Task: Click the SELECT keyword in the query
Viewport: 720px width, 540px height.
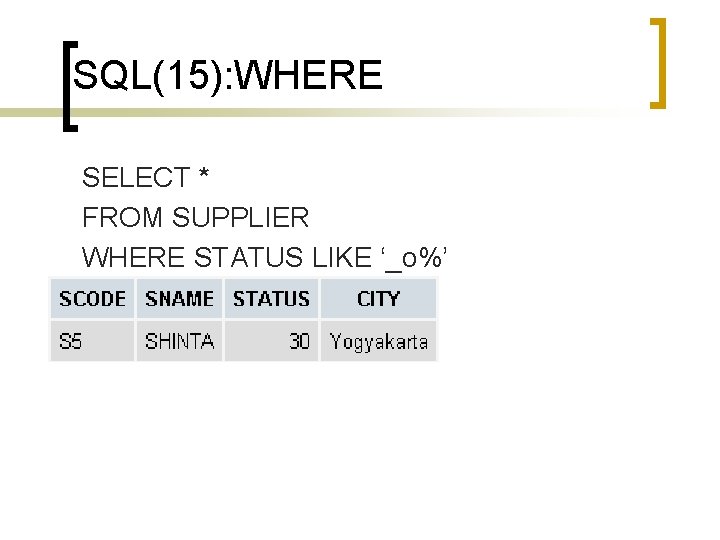Action: click(x=136, y=178)
